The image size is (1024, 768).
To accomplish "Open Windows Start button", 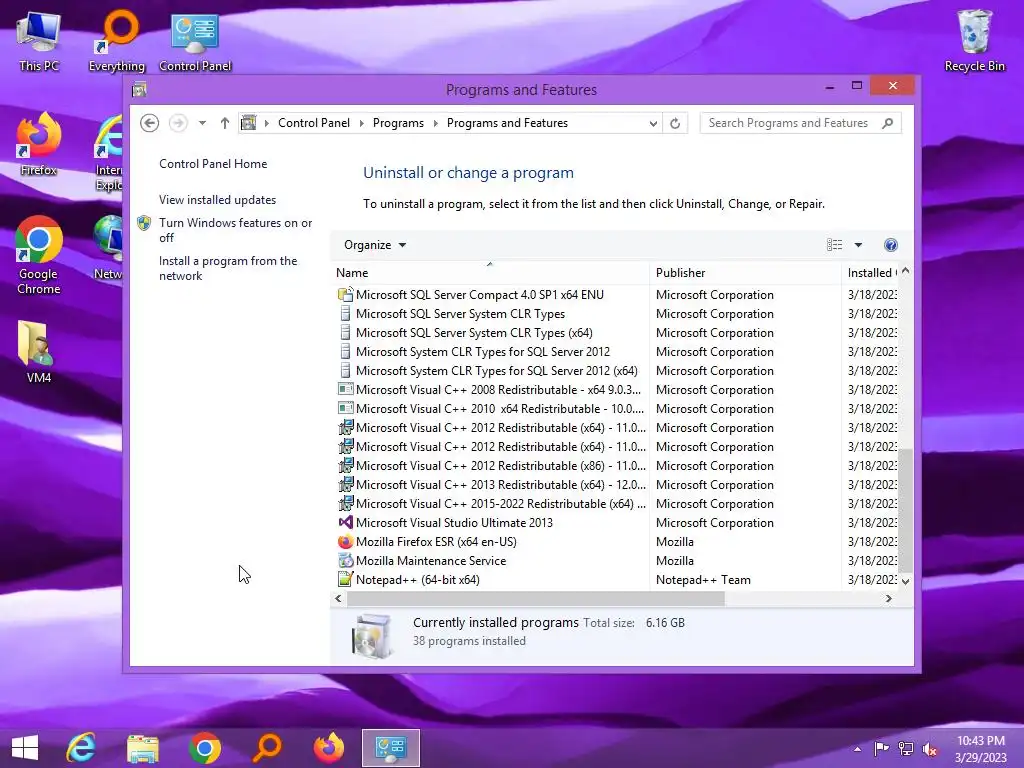I will [x=25, y=748].
